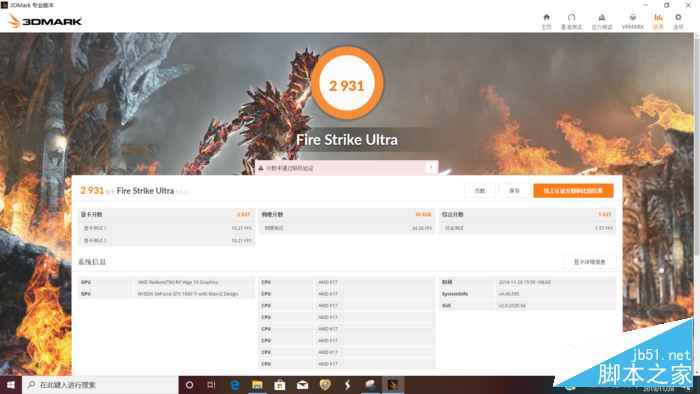Click the active 3DMark taskbar icon
Viewport: 700px width, 394px height.
[393, 385]
